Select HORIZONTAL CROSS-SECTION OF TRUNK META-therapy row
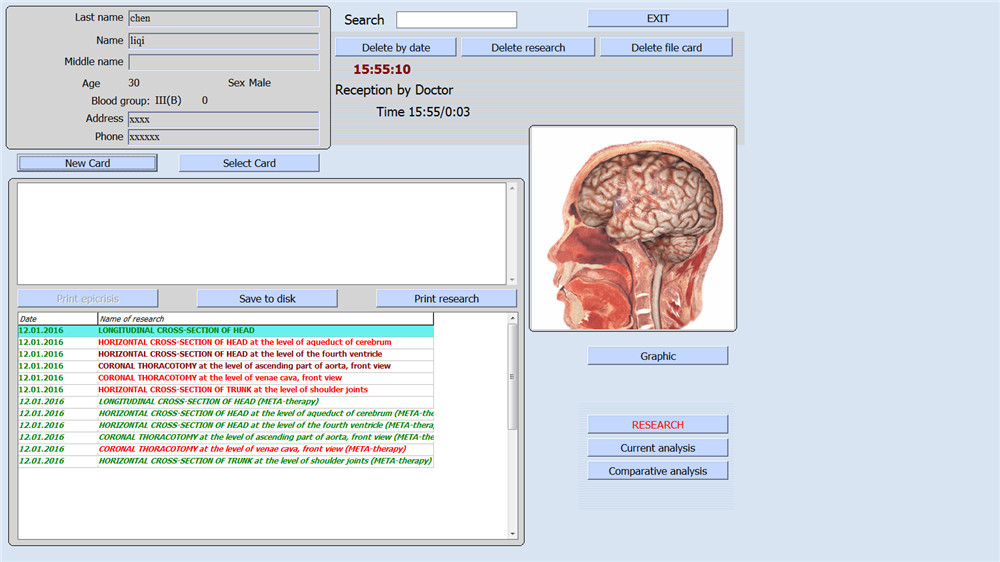 (226, 461)
